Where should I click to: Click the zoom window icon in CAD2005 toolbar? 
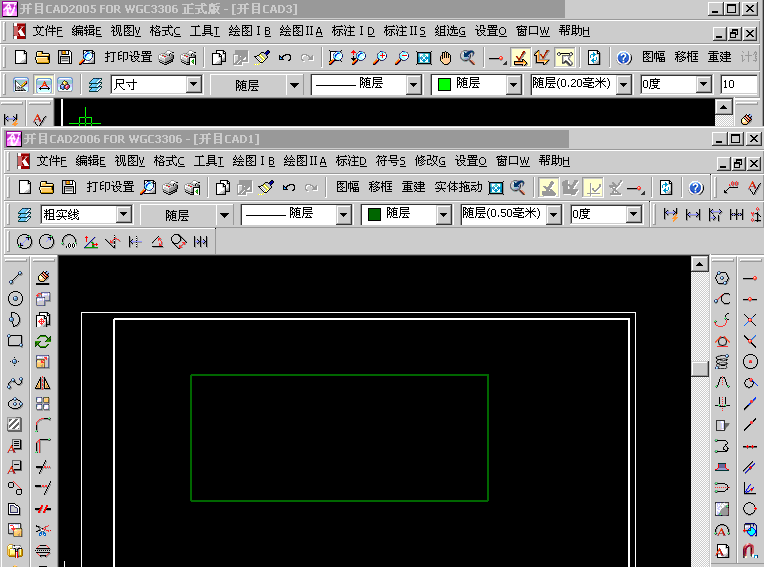point(335,57)
